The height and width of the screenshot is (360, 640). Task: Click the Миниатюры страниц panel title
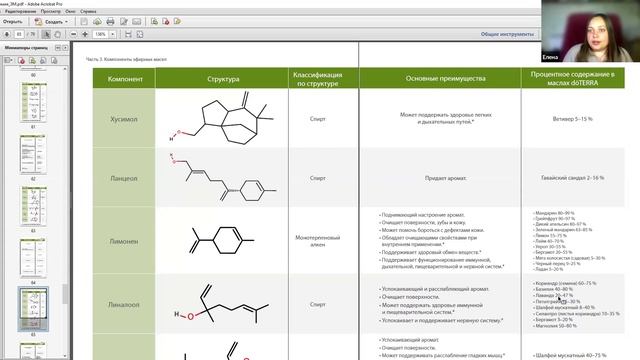point(26,48)
